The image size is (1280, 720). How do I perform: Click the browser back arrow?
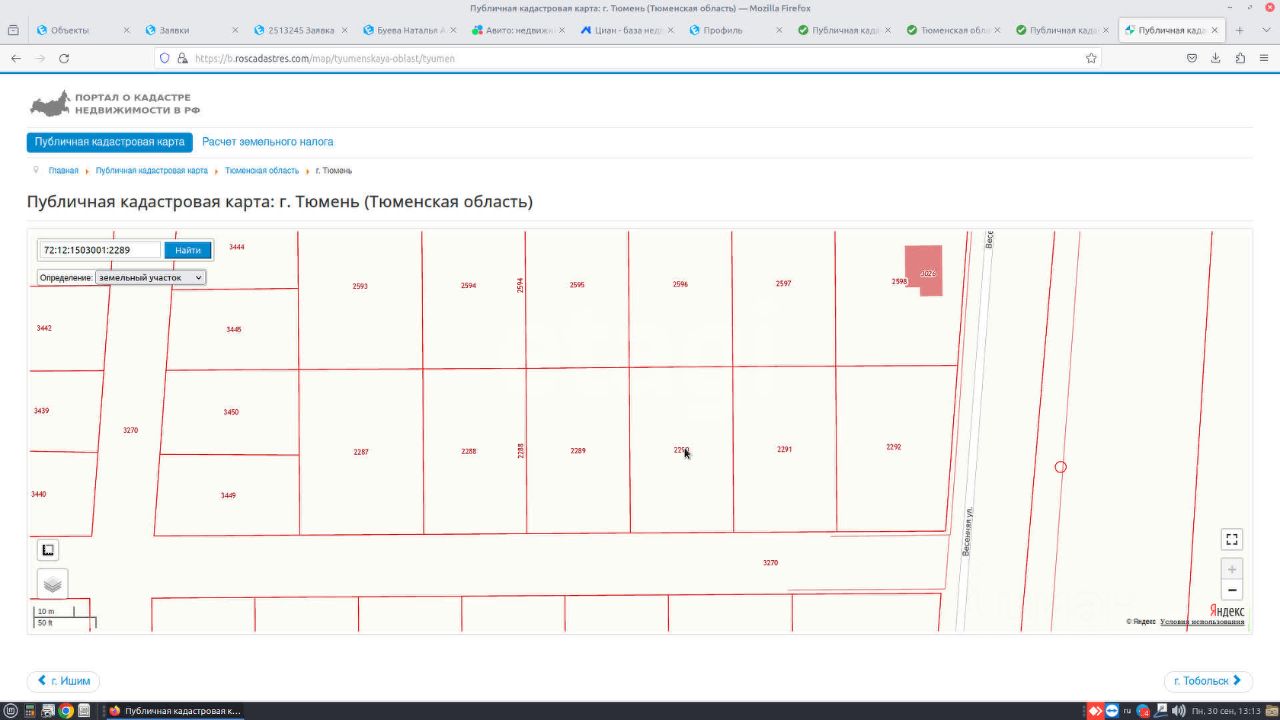16,58
